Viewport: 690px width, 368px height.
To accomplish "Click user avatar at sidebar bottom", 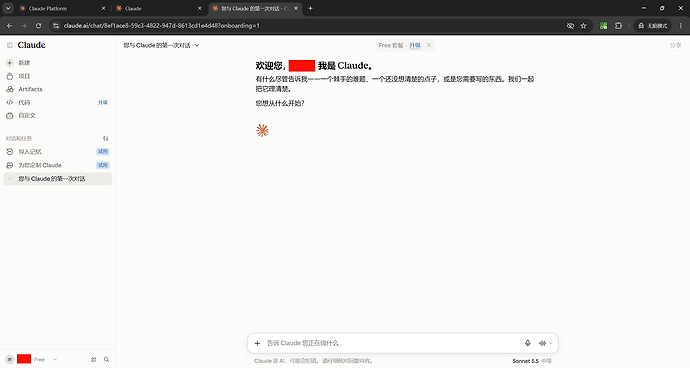I will pos(10,359).
